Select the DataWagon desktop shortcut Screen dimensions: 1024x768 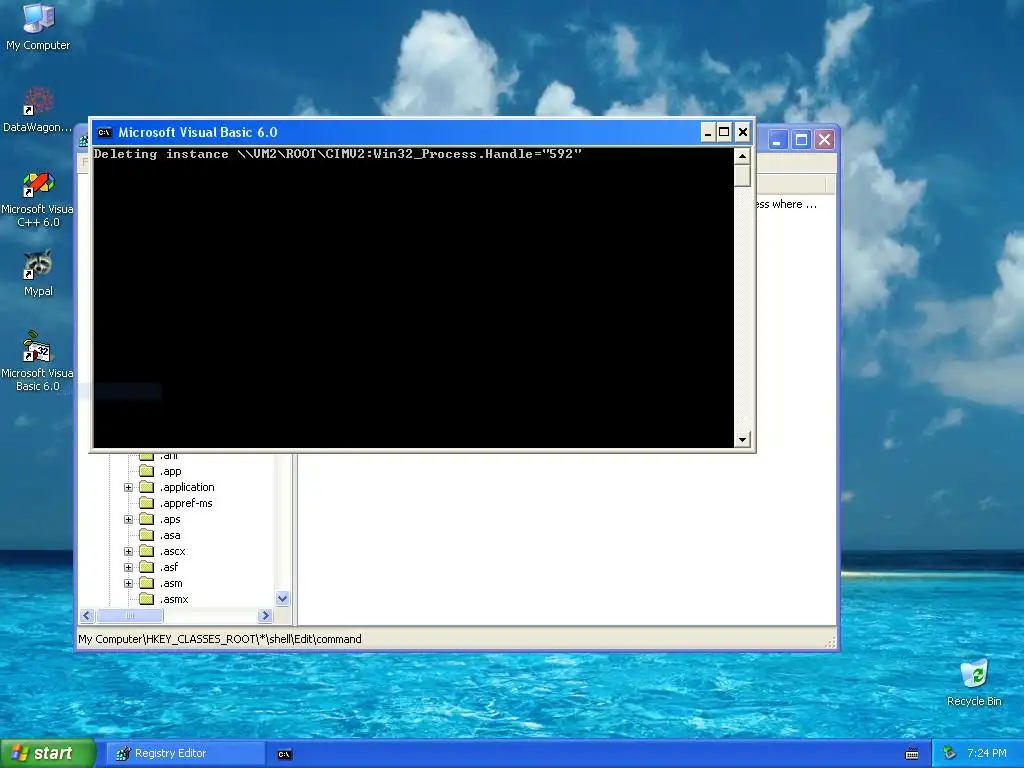38,110
